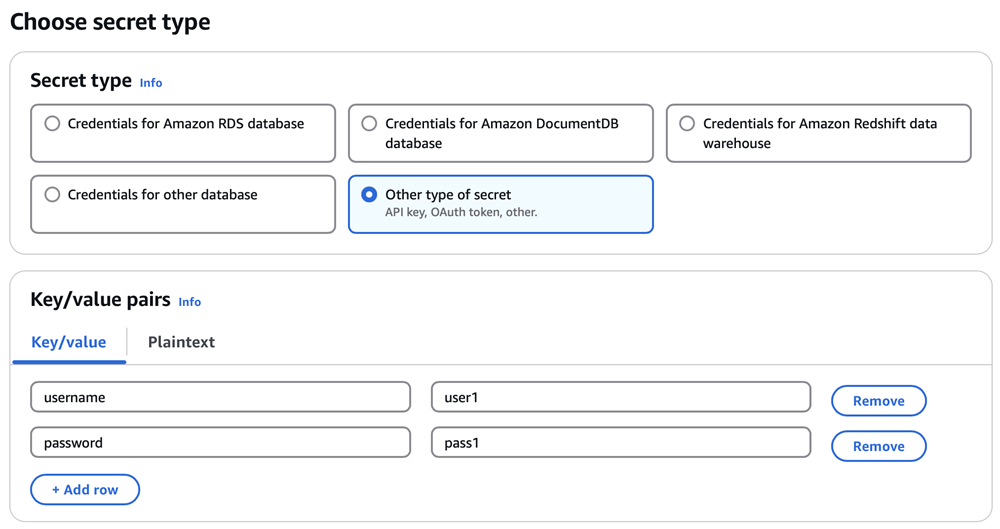The image size is (1000, 529).
Task: Pick Credentials for Amazon Redshift data warehouse
Action: (687, 124)
